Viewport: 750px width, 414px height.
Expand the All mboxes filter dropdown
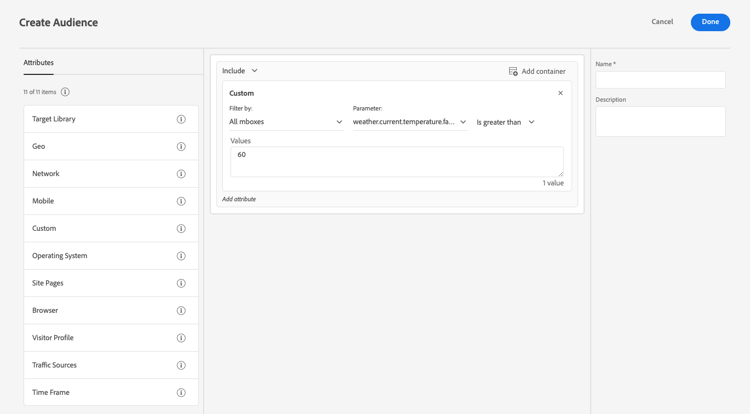coord(286,122)
